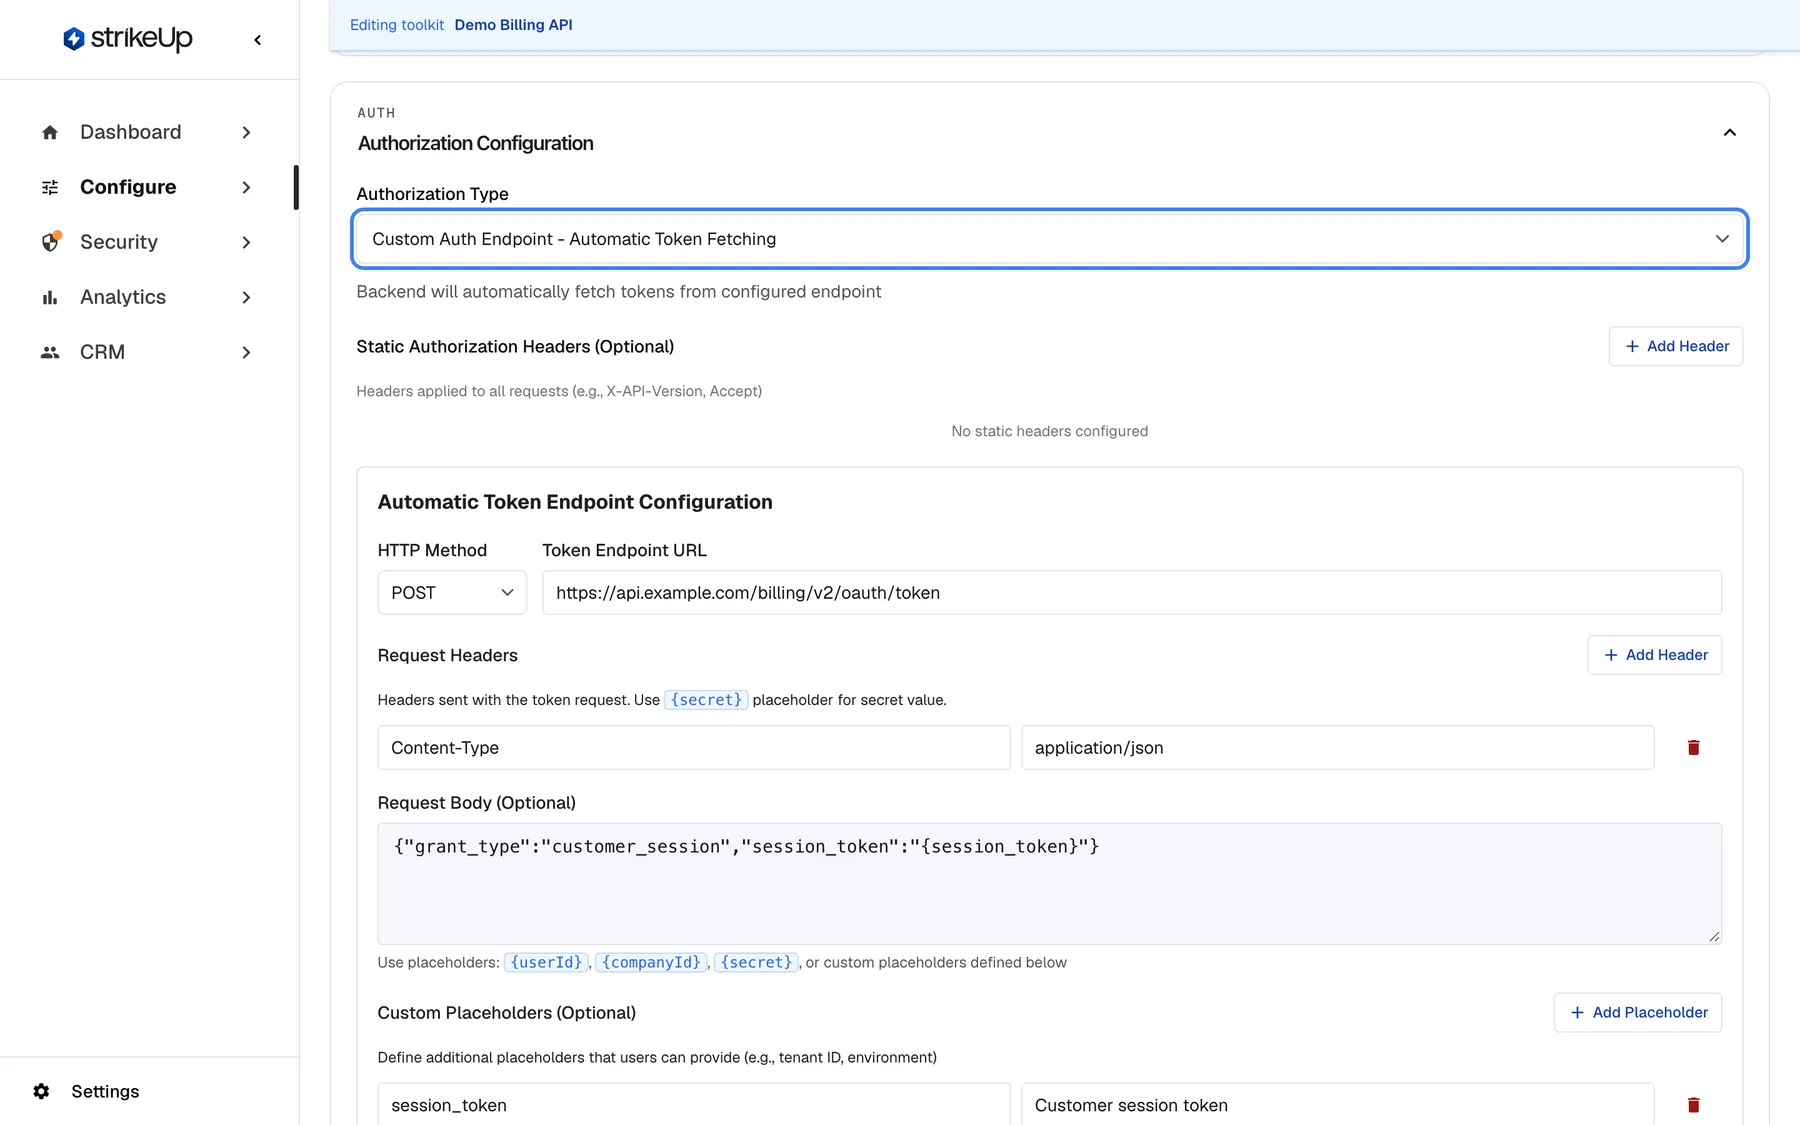
Task: Delete the Content-Type request header
Action: click(x=1694, y=748)
